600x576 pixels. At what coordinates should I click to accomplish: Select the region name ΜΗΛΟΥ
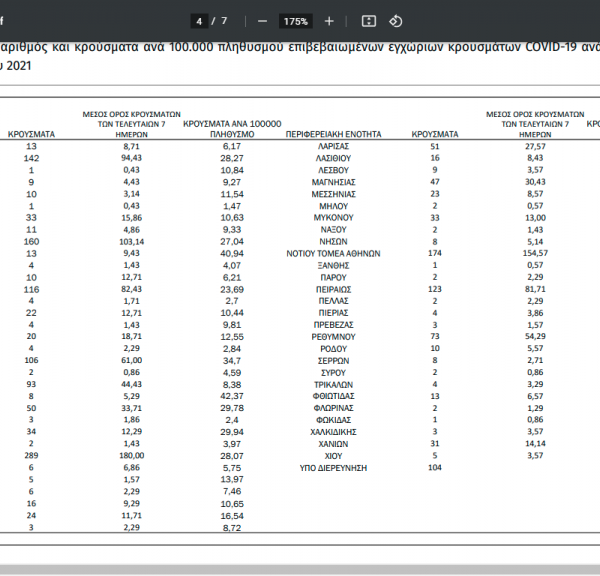point(333,206)
